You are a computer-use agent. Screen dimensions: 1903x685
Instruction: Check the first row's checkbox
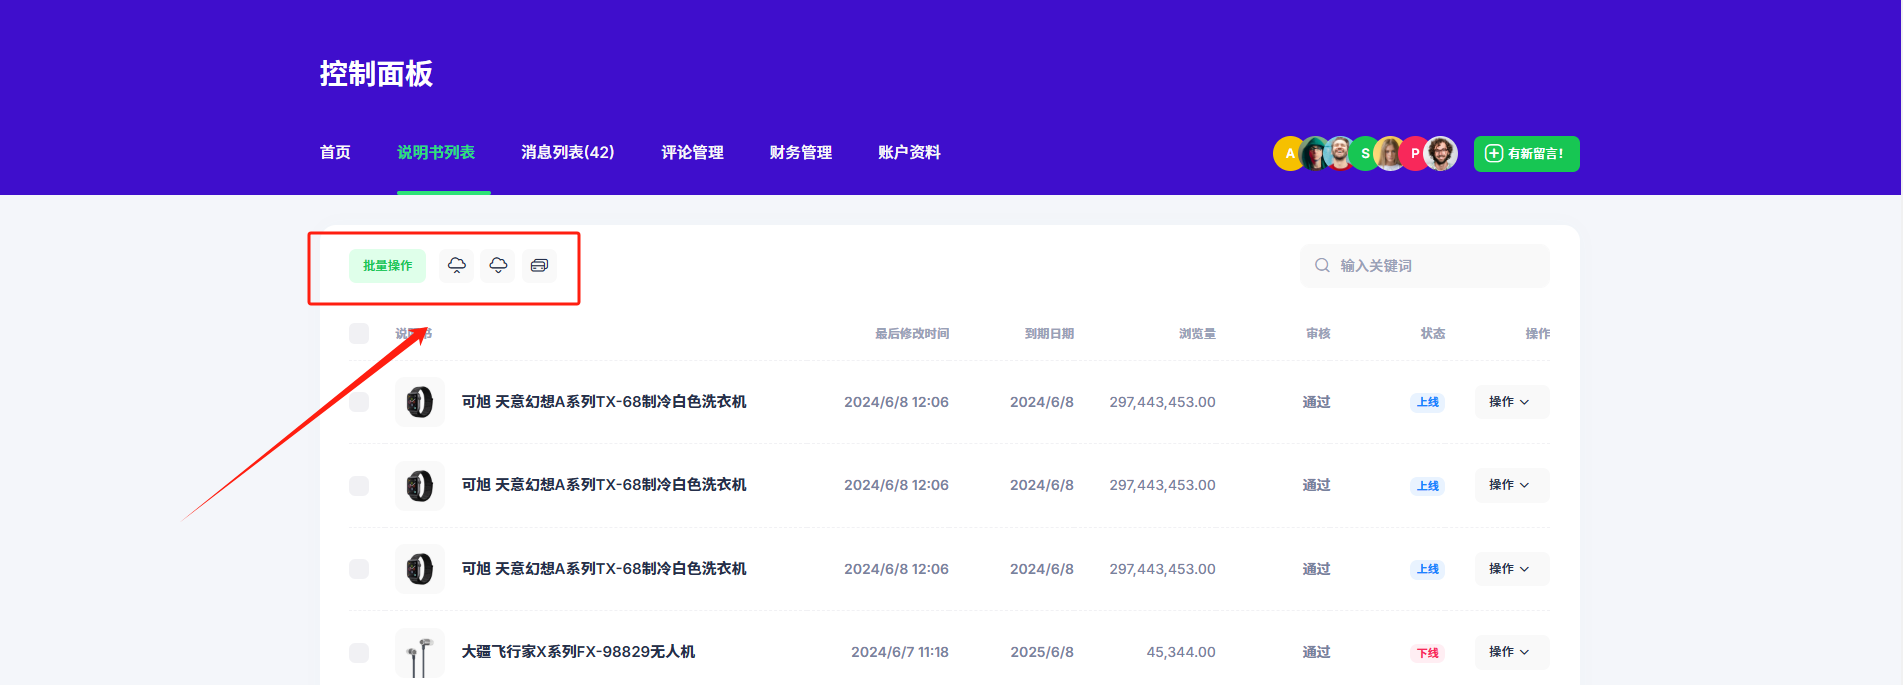coord(359,402)
